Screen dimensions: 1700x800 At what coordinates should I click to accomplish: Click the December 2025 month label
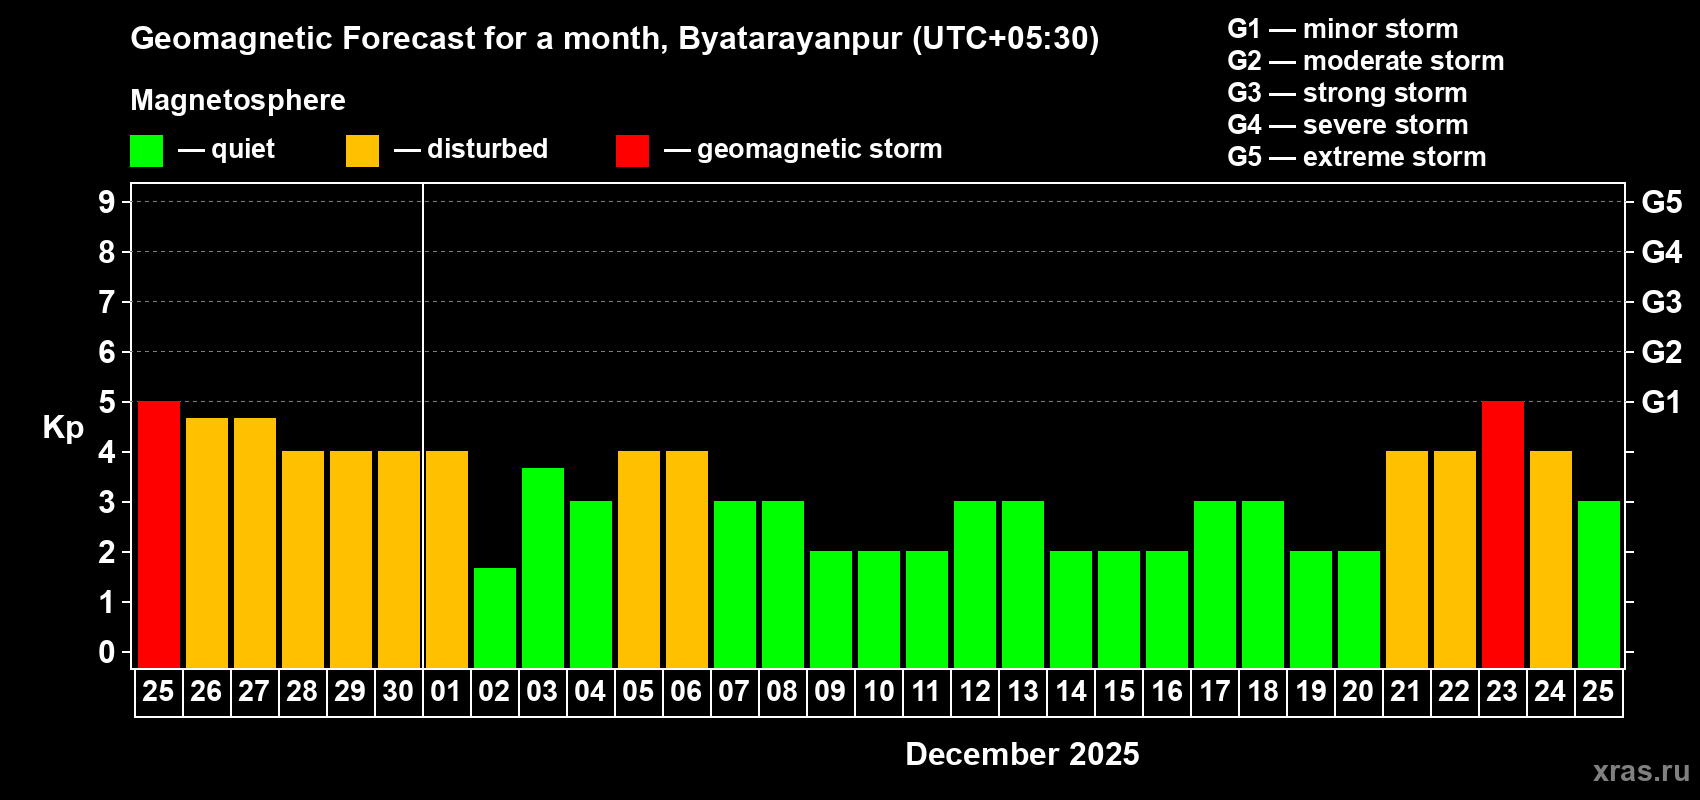coord(1022,754)
